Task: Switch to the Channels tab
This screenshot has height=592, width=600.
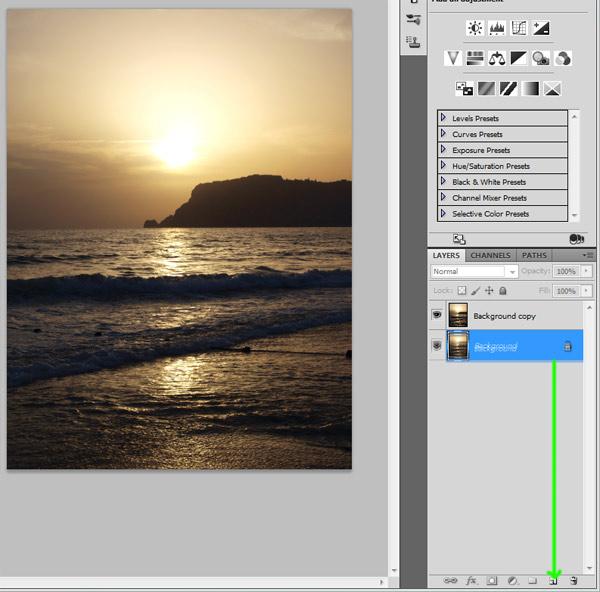Action: (x=490, y=255)
